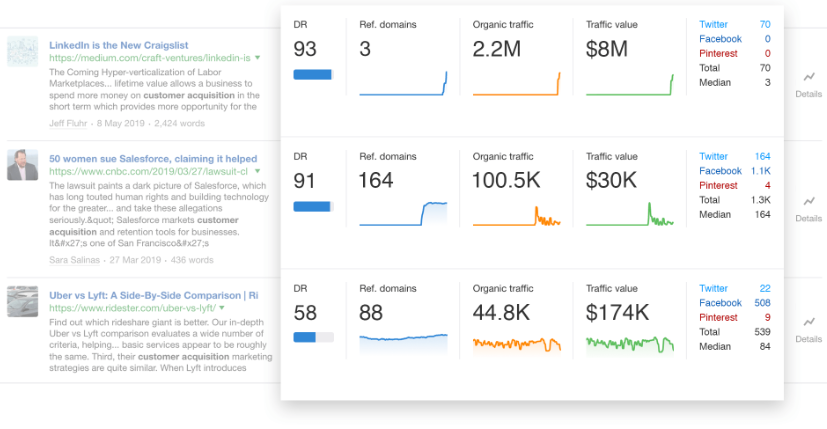
Task: Click Ref. domains sparkline showing 88
Action: (403, 343)
